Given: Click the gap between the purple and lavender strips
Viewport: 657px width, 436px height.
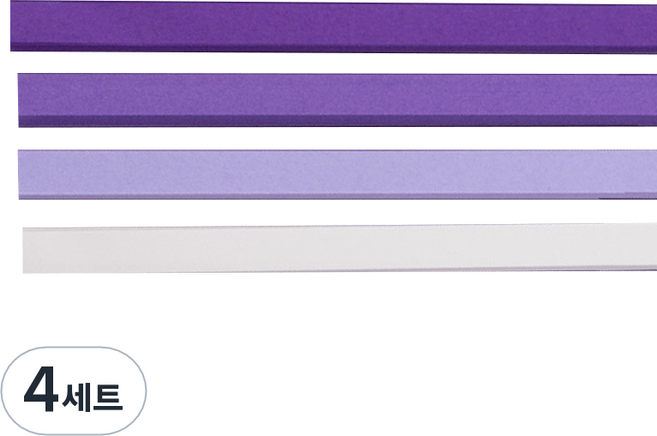Looking at the screenshot, I should pos(335,139).
